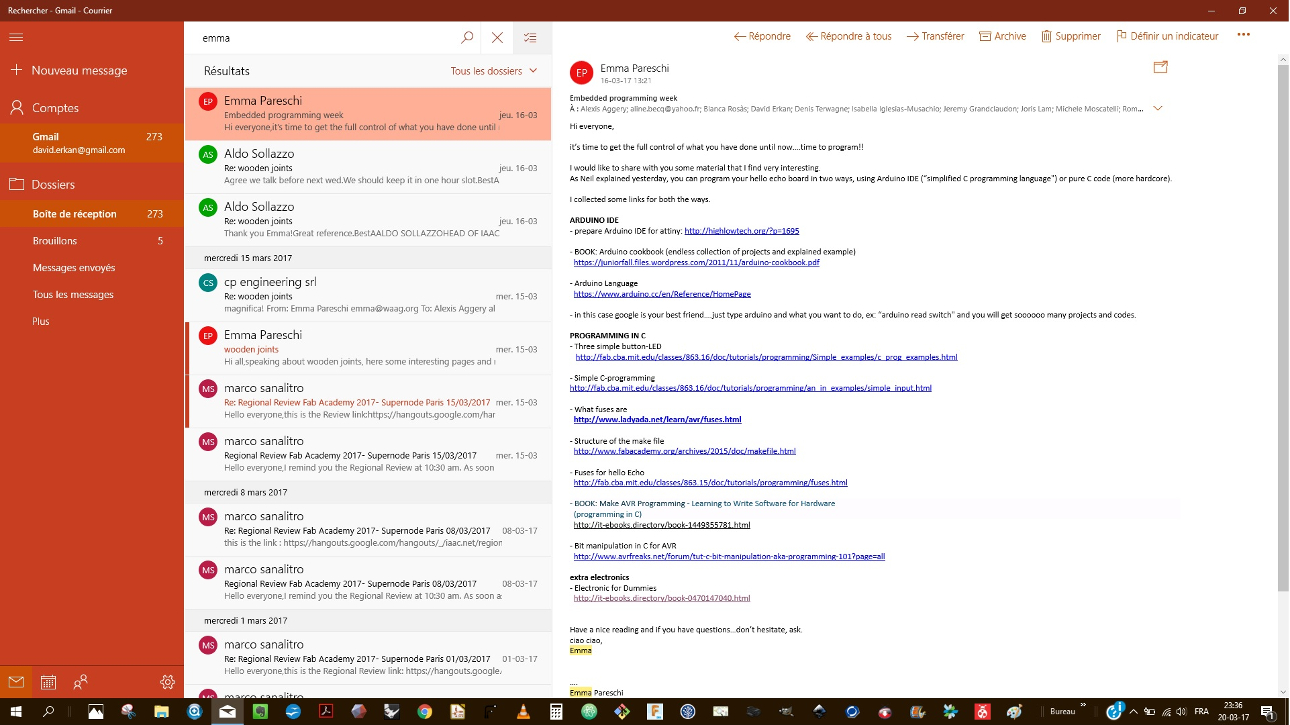Open arduino.cc Reference HomePage link
The width and height of the screenshot is (1290, 725).
[662, 294]
